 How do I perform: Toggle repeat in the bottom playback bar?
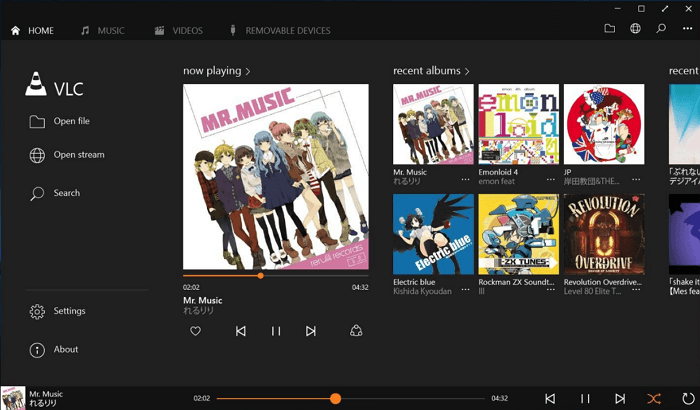pos(688,398)
